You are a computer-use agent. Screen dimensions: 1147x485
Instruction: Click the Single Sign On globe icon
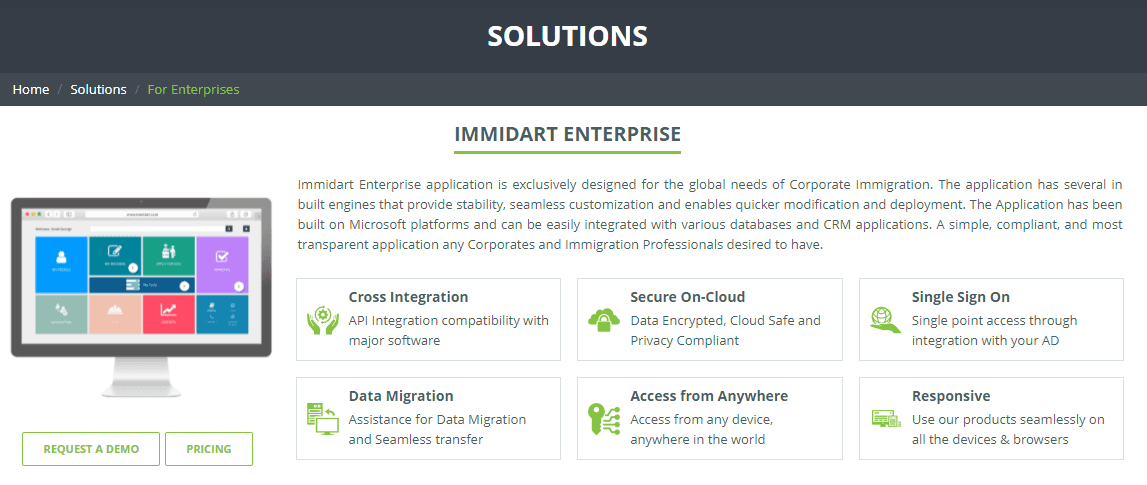[885, 320]
